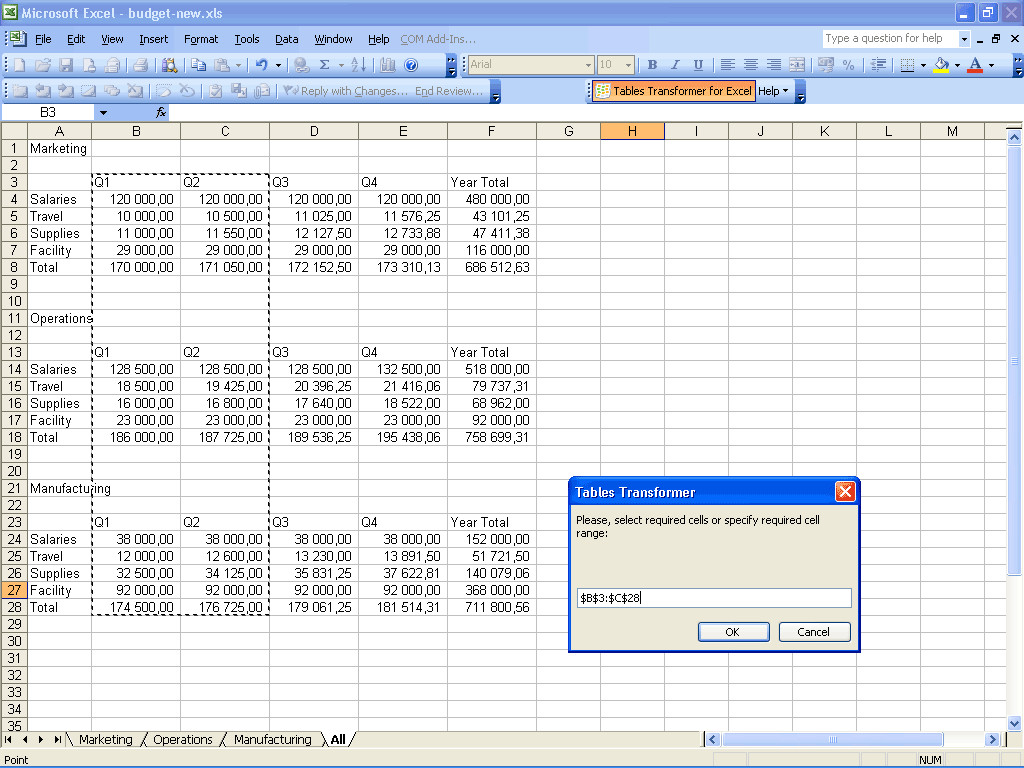Toggle Italic formatting
The width and height of the screenshot is (1024, 768).
tap(675, 65)
